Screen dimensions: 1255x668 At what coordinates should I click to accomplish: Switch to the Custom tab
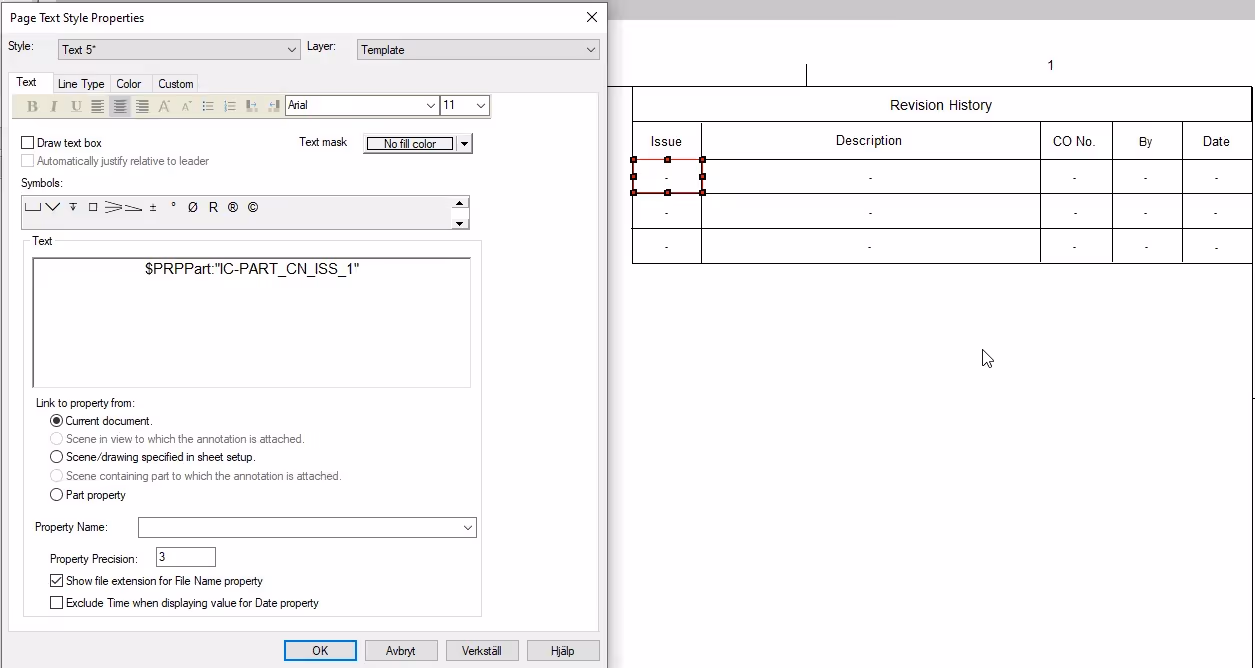pyautogui.click(x=175, y=83)
